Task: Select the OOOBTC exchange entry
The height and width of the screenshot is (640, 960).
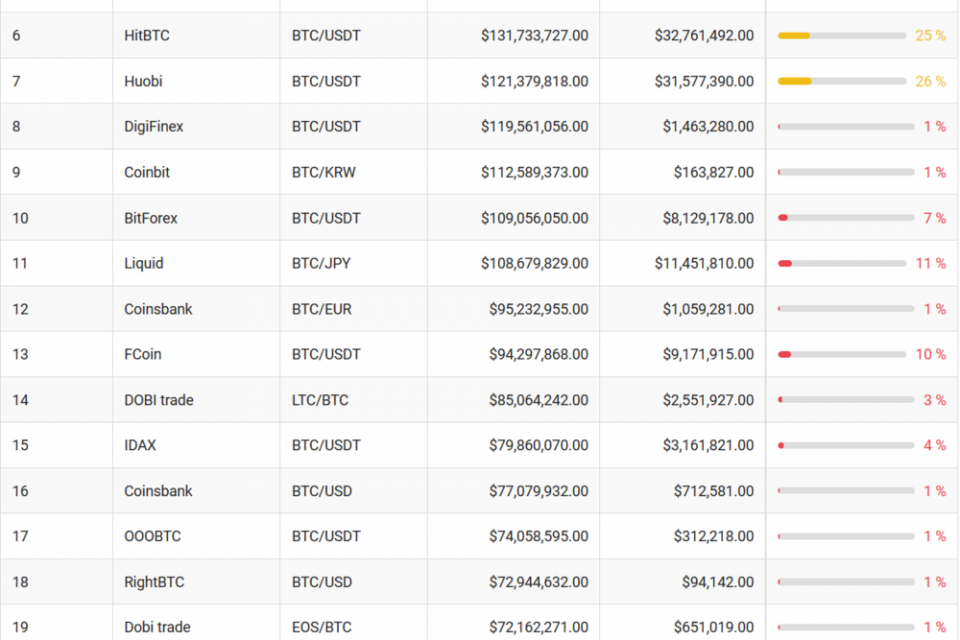Action: (x=152, y=536)
